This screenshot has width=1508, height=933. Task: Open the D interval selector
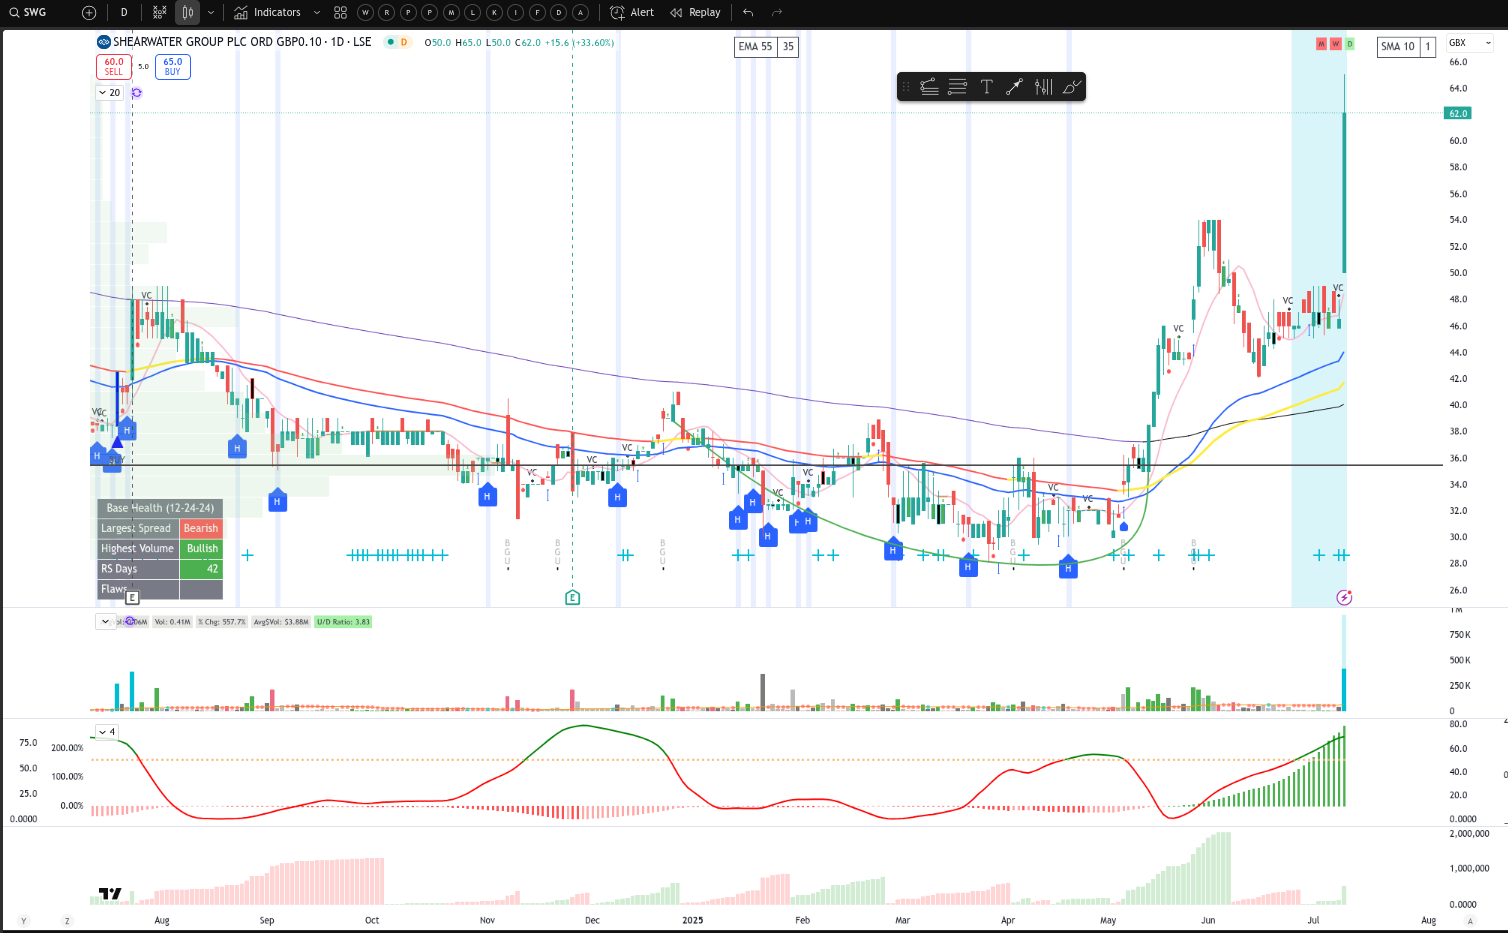tap(124, 12)
